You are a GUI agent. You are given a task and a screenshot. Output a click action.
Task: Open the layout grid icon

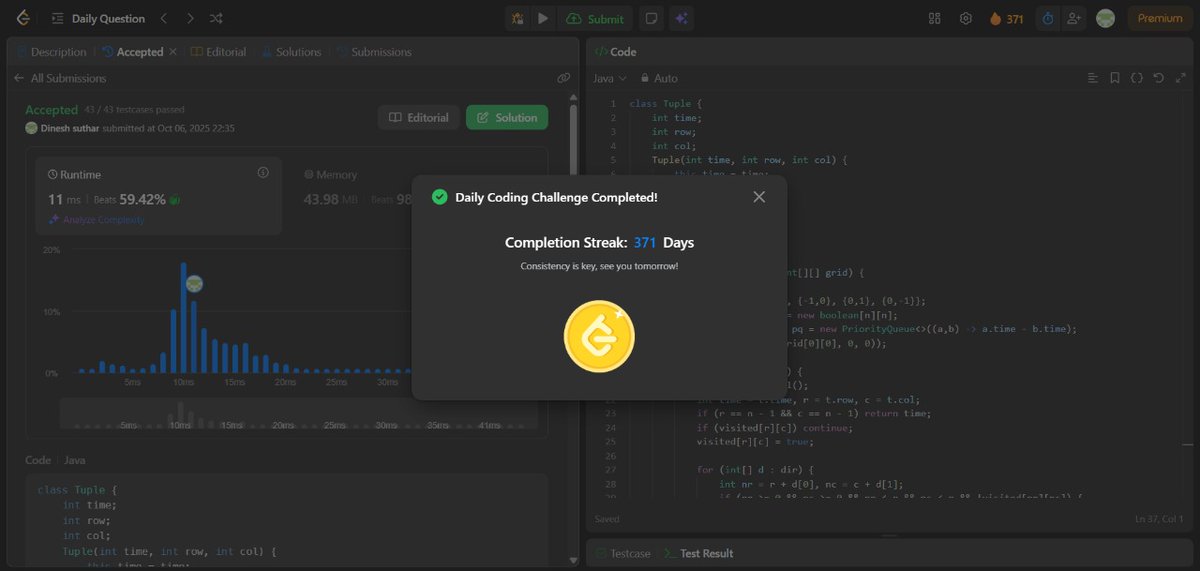point(935,18)
